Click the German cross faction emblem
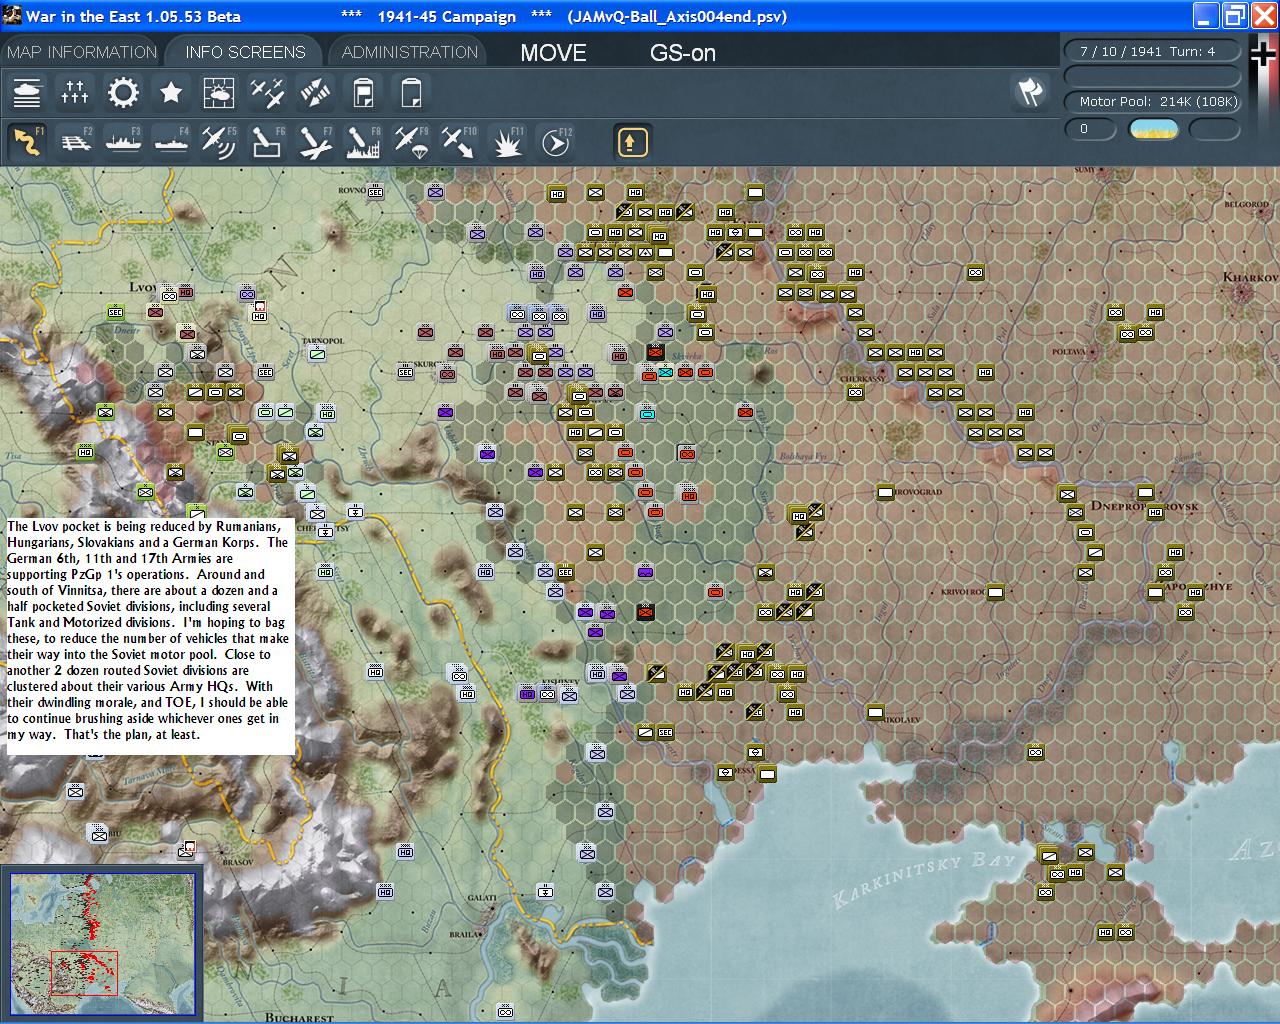The image size is (1280, 1024). click(x=1262, y=55)
